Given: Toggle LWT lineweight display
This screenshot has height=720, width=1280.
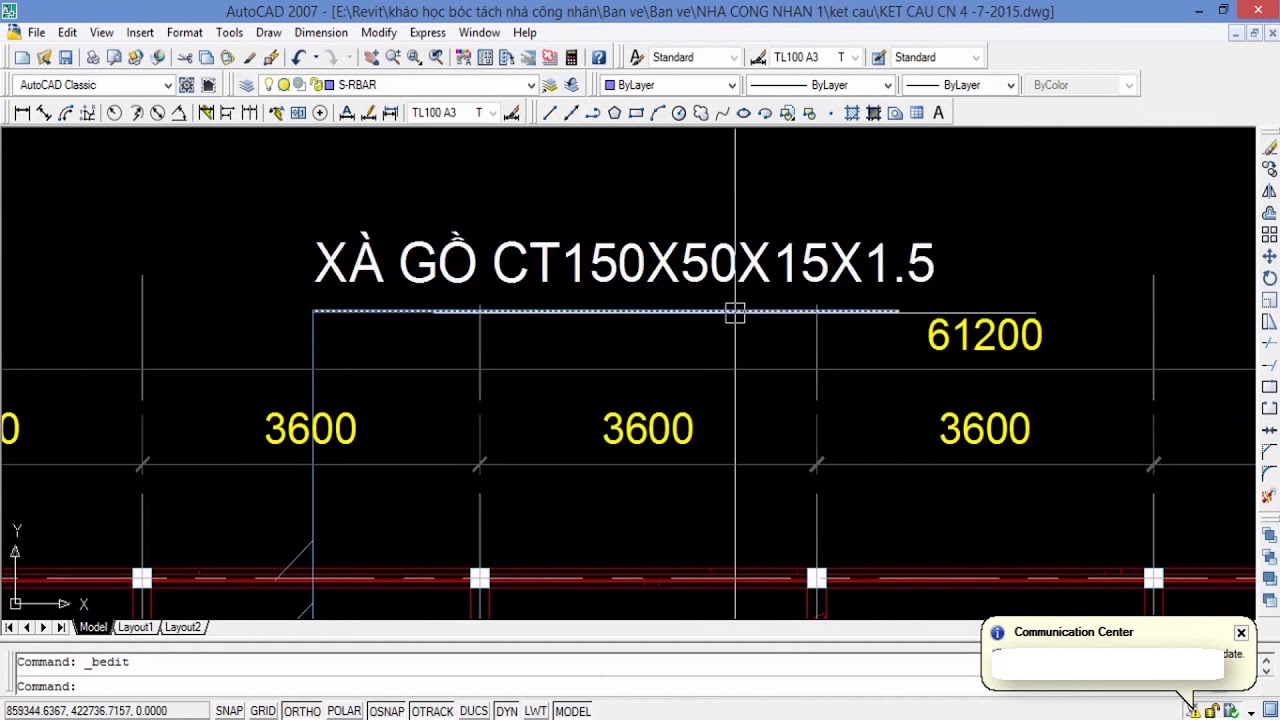Looking at the screenshot, I should (x=536, y=711).
